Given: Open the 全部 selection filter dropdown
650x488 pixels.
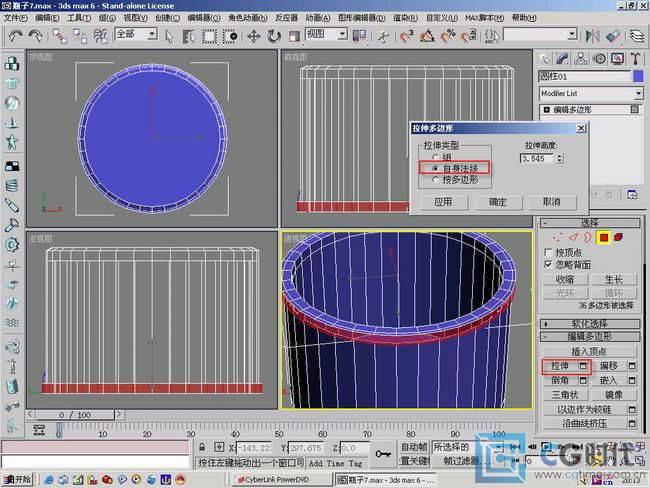Looking at the screenshot, I should (153, 34).
